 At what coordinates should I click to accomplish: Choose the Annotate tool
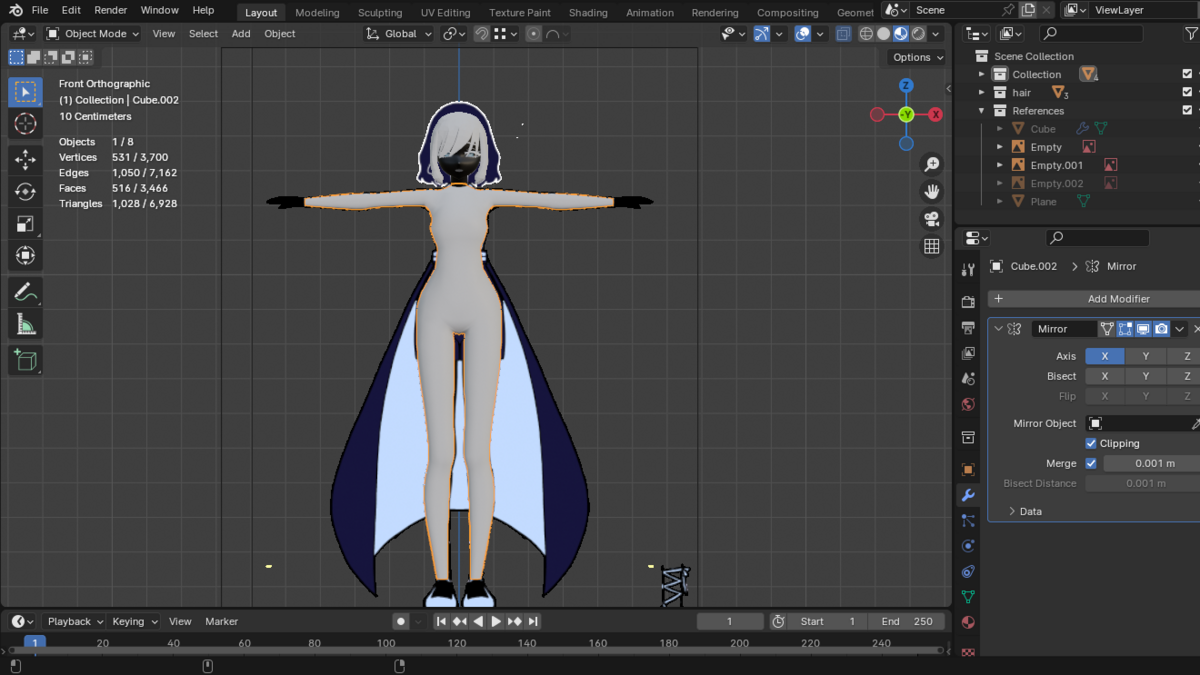click(26, 292)
